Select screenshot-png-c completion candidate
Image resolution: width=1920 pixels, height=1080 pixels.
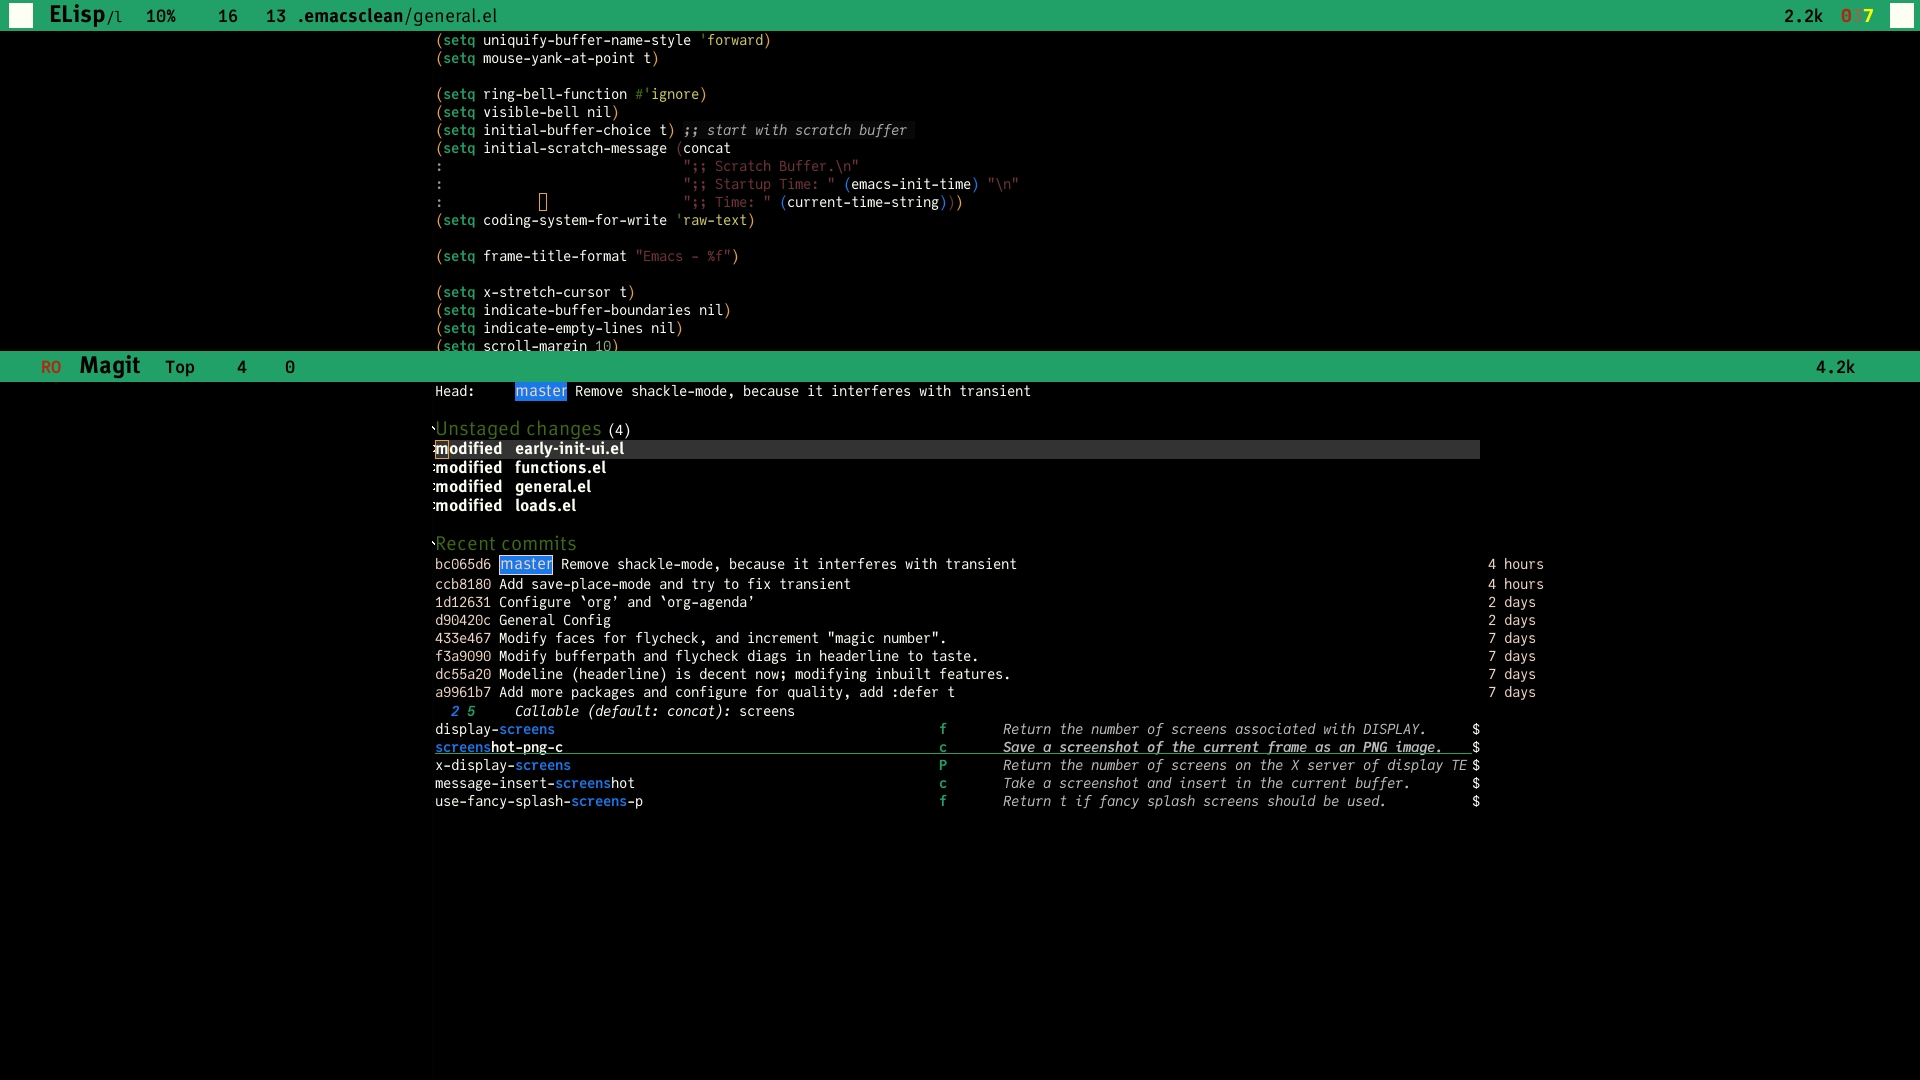[x=499, y=748]
